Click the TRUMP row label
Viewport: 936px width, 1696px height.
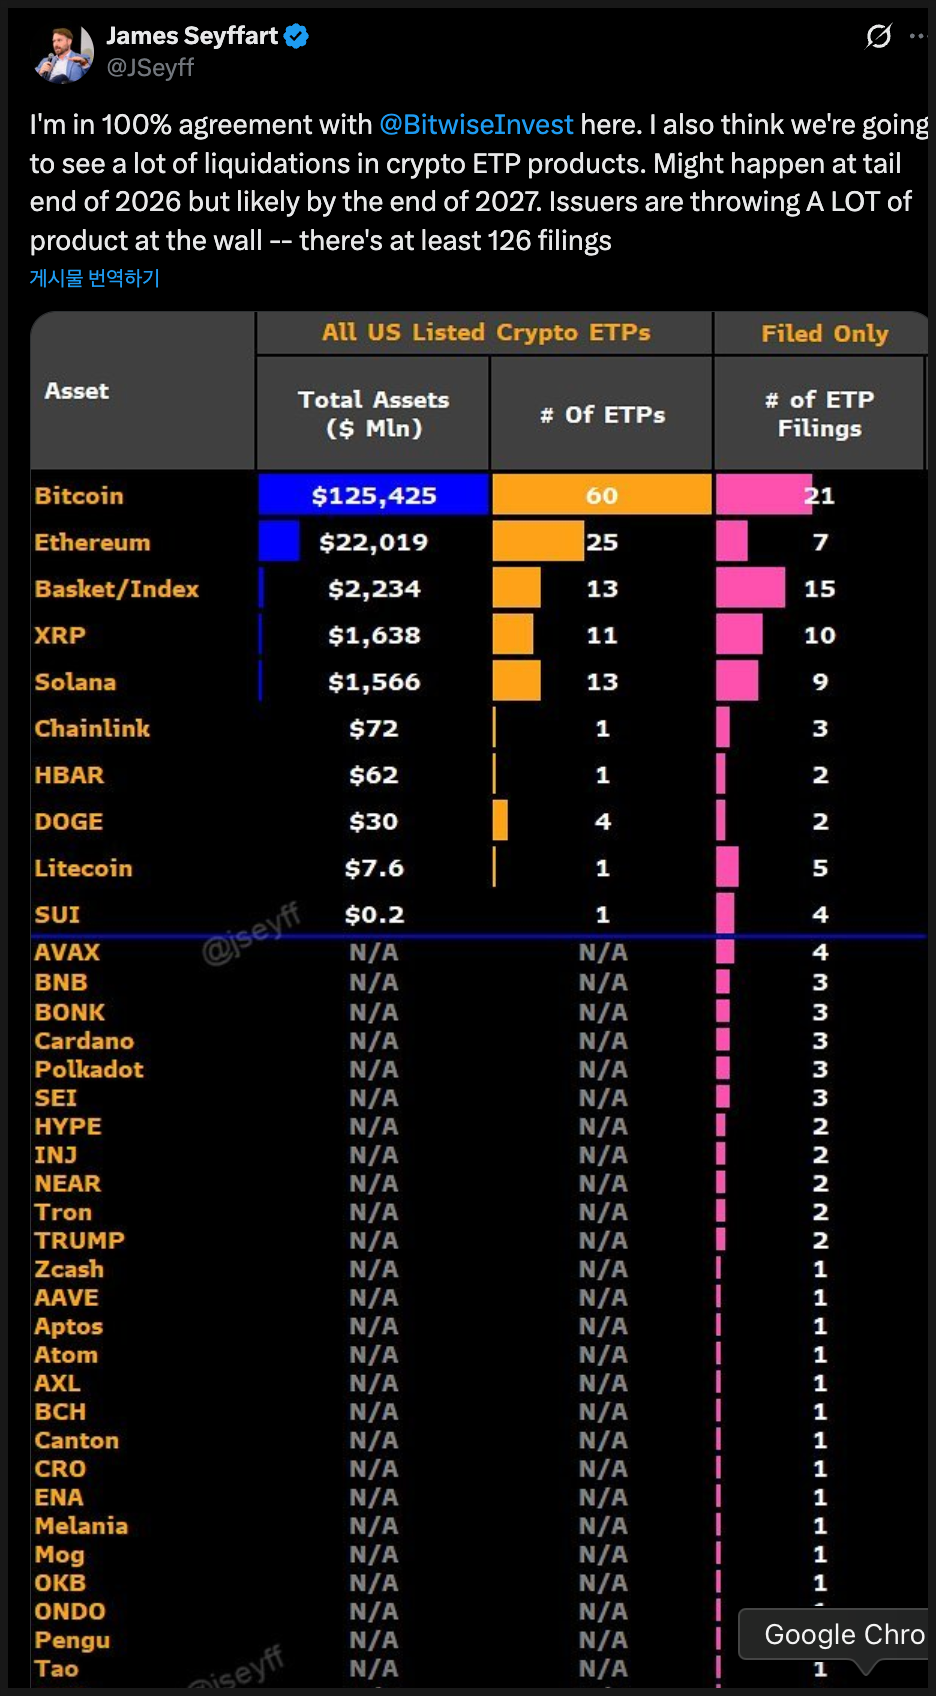pyautogui.click(x=79, y=1240)
